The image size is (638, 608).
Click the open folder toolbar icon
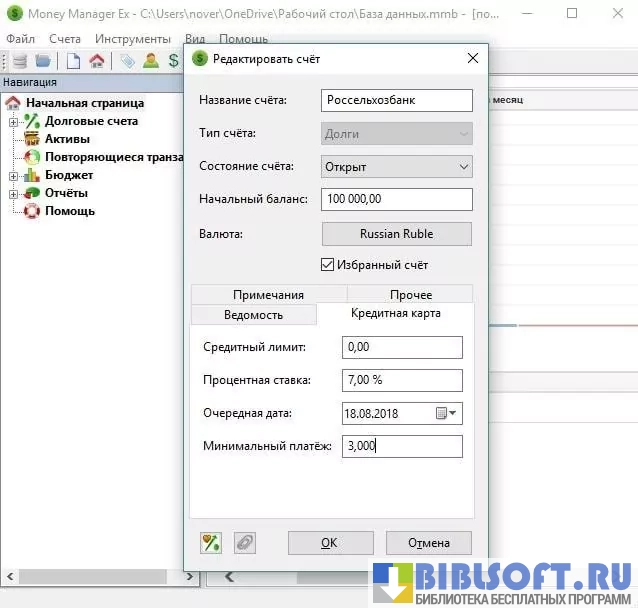[x=43, y=60]
